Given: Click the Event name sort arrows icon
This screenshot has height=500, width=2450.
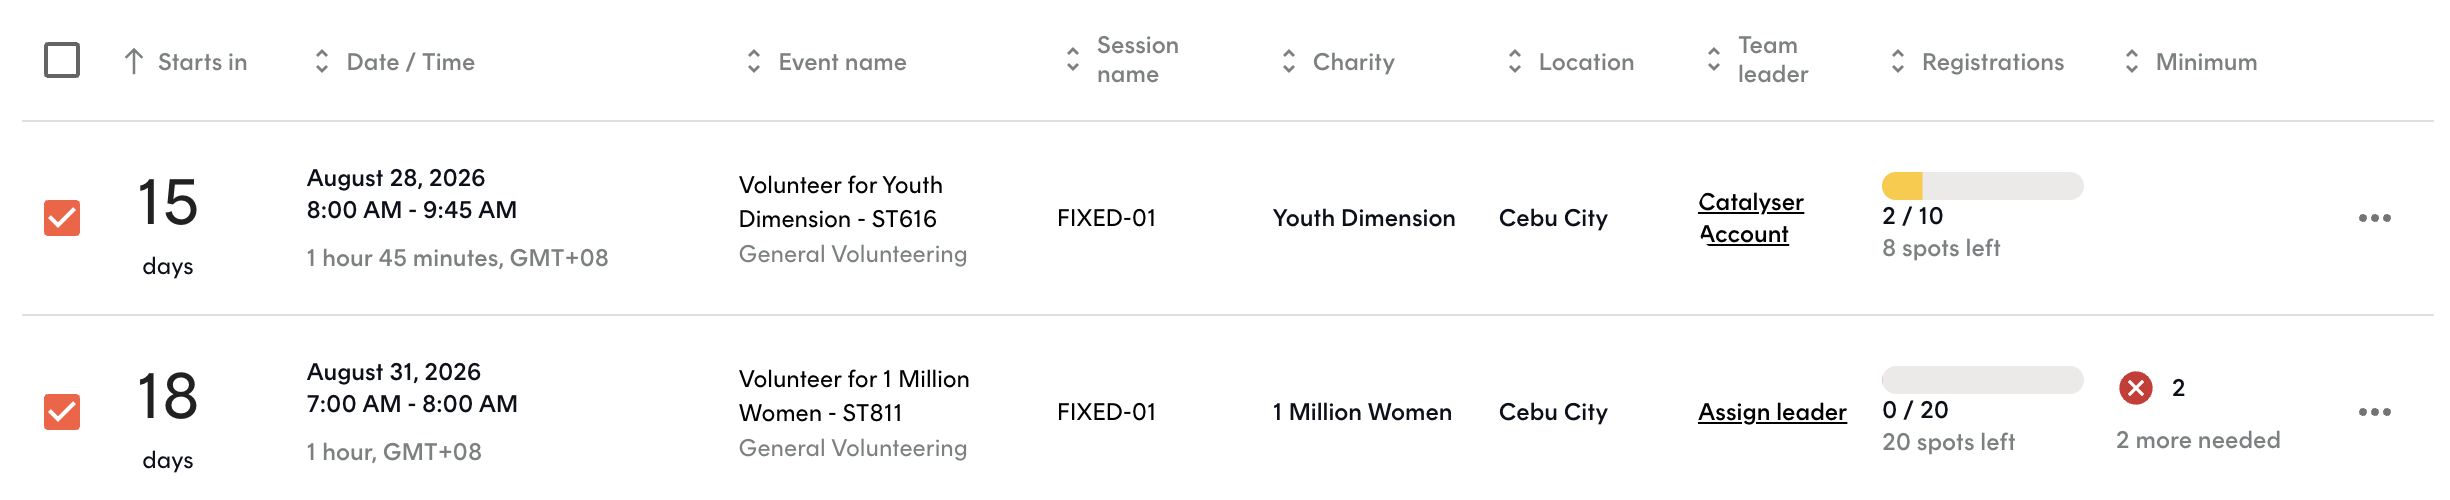Looking at the screenshot, I should pos(753,62).
